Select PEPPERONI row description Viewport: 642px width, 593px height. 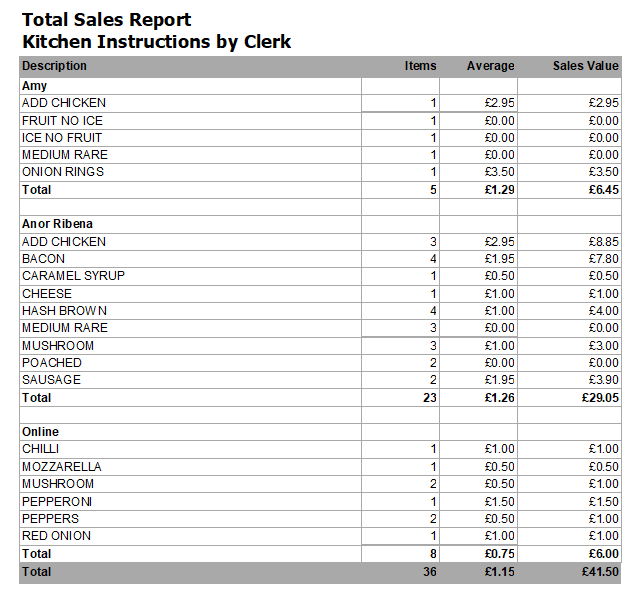point(57,502)
